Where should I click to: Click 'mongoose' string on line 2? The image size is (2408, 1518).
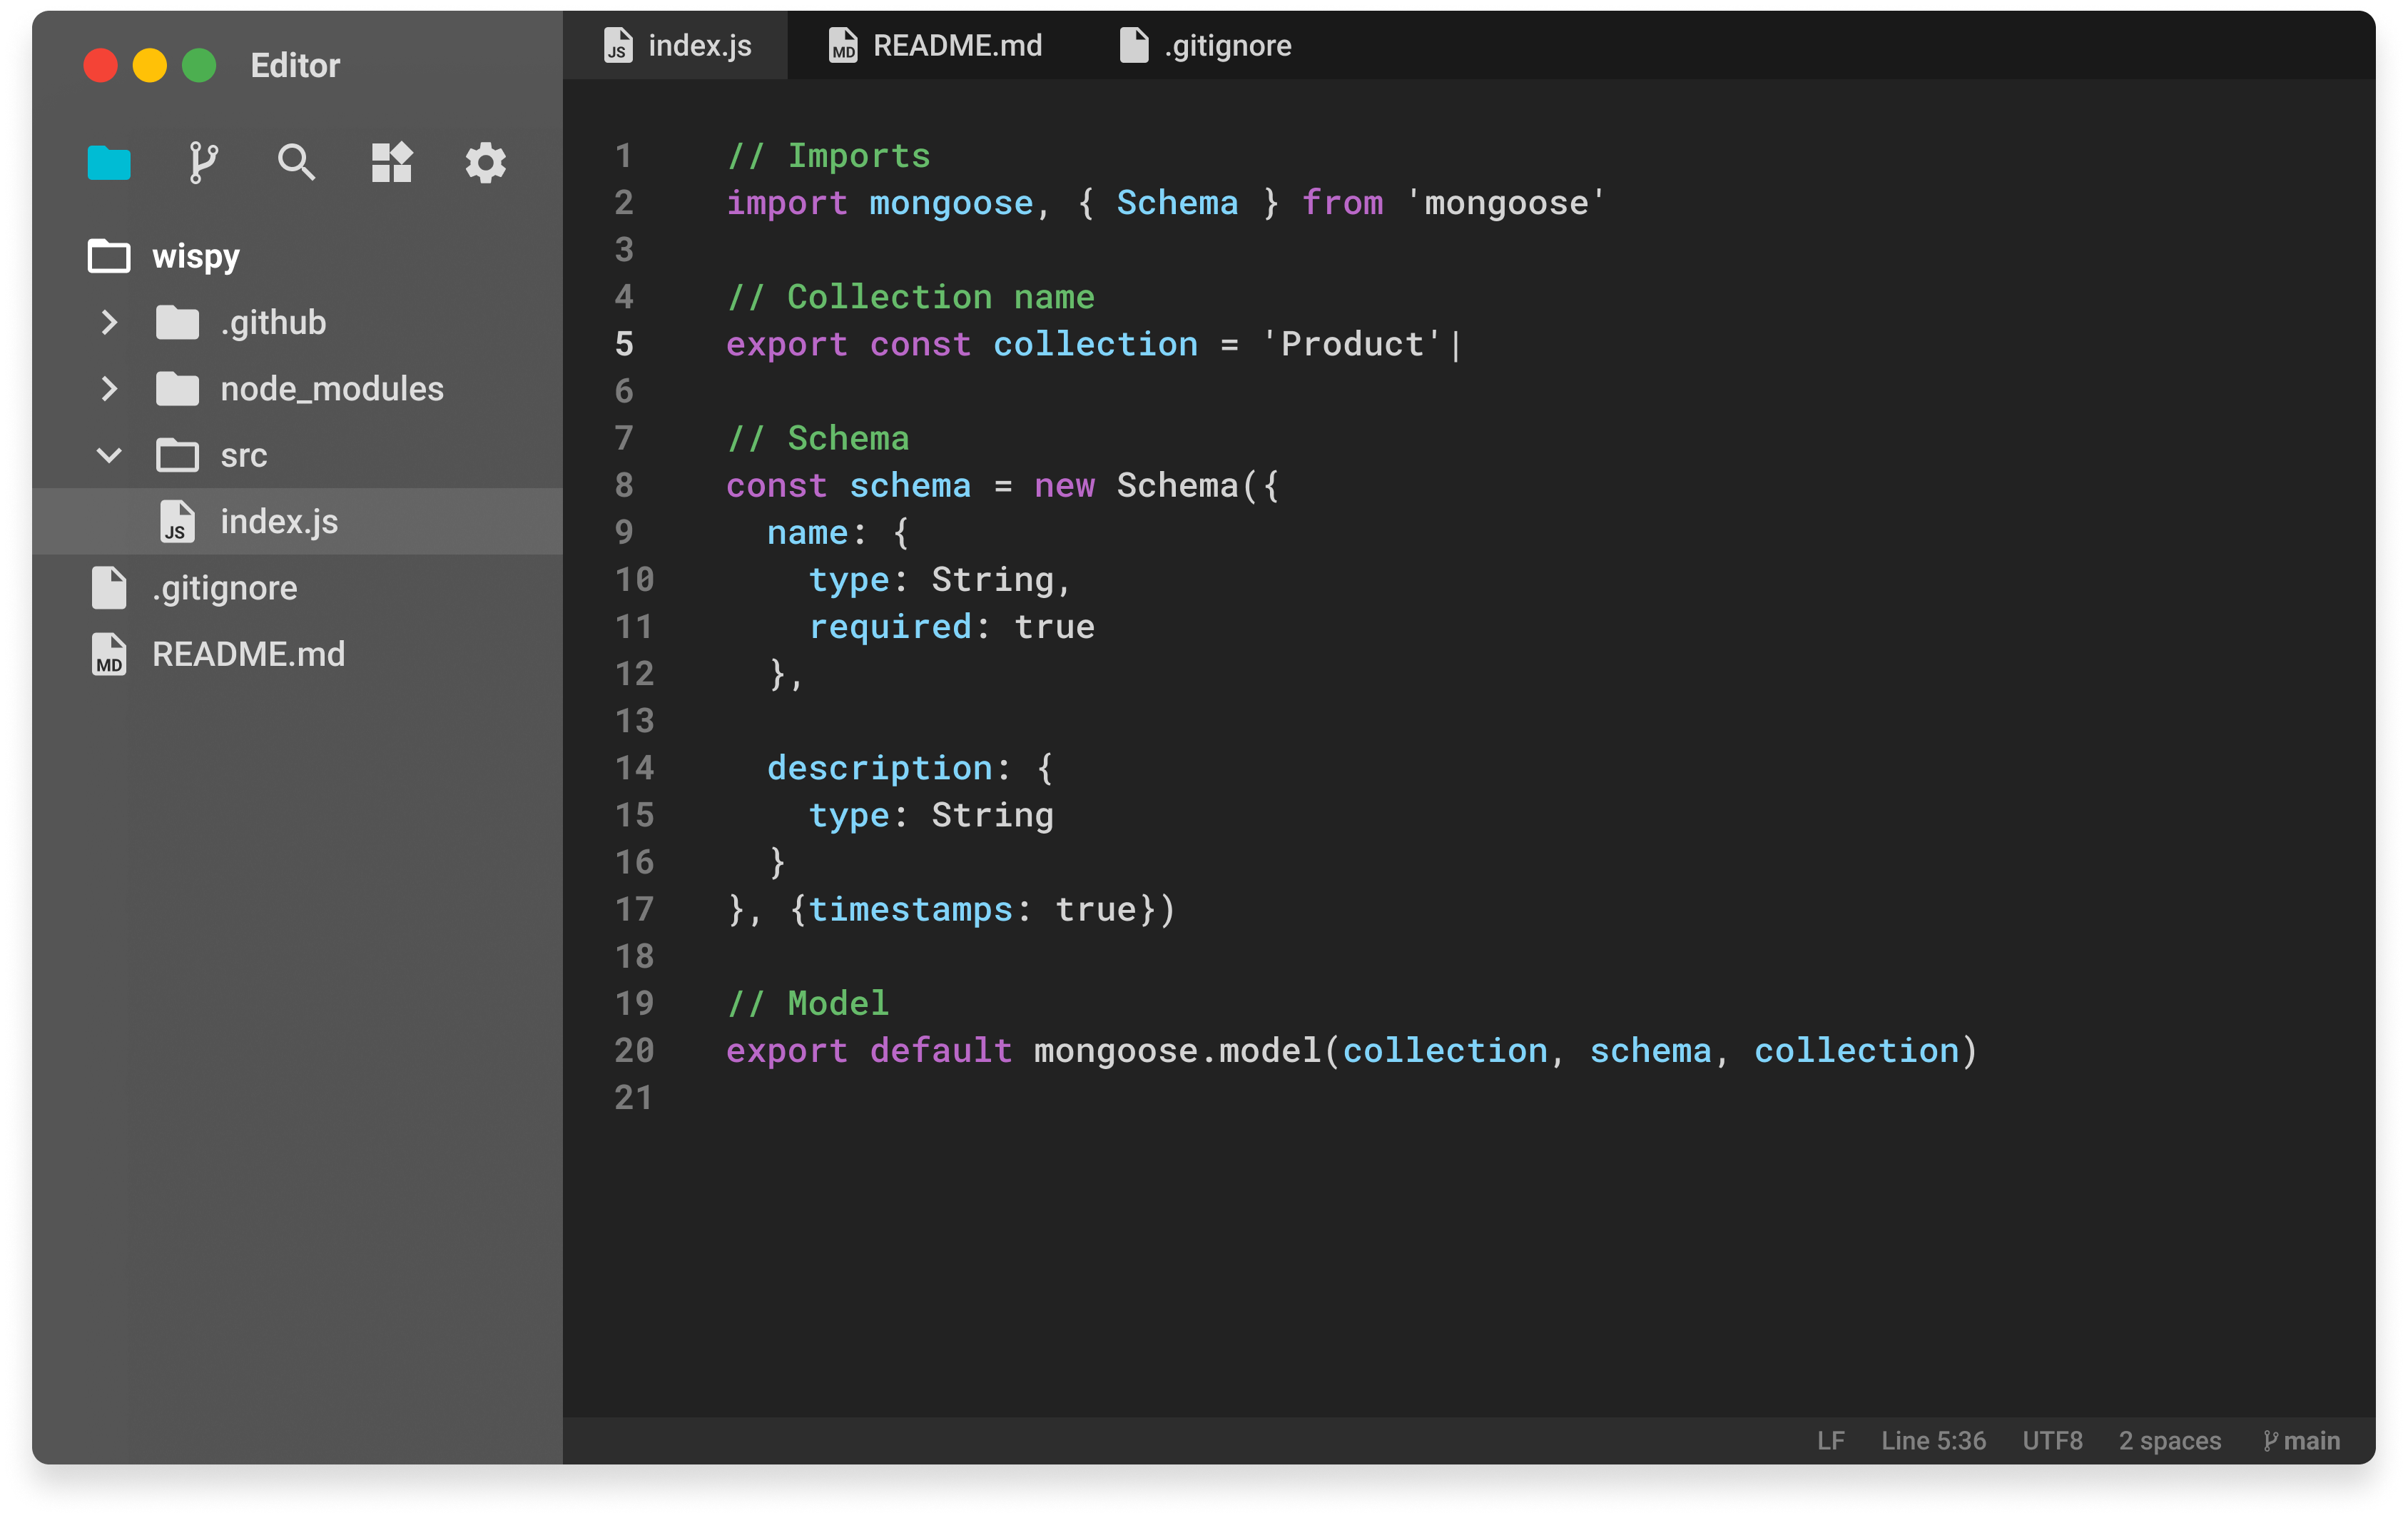pos(1505,203)
